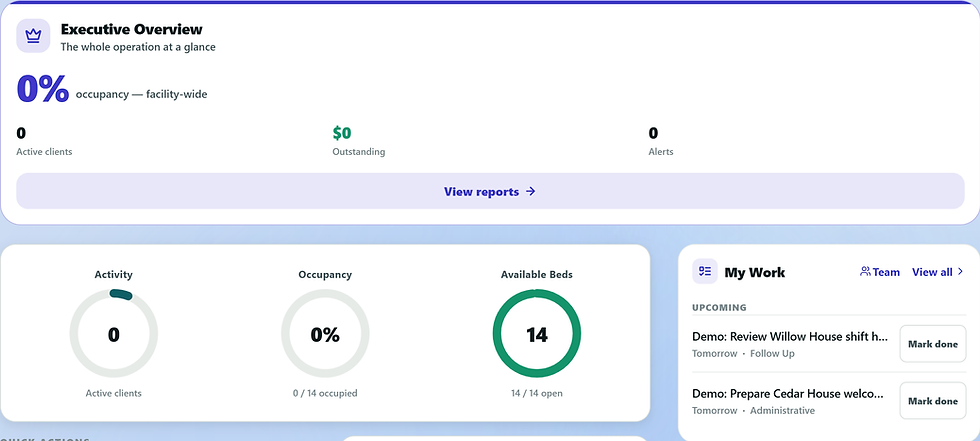980x441 pixels.
Task: Click the View all link in My Work
Action: 938,272
